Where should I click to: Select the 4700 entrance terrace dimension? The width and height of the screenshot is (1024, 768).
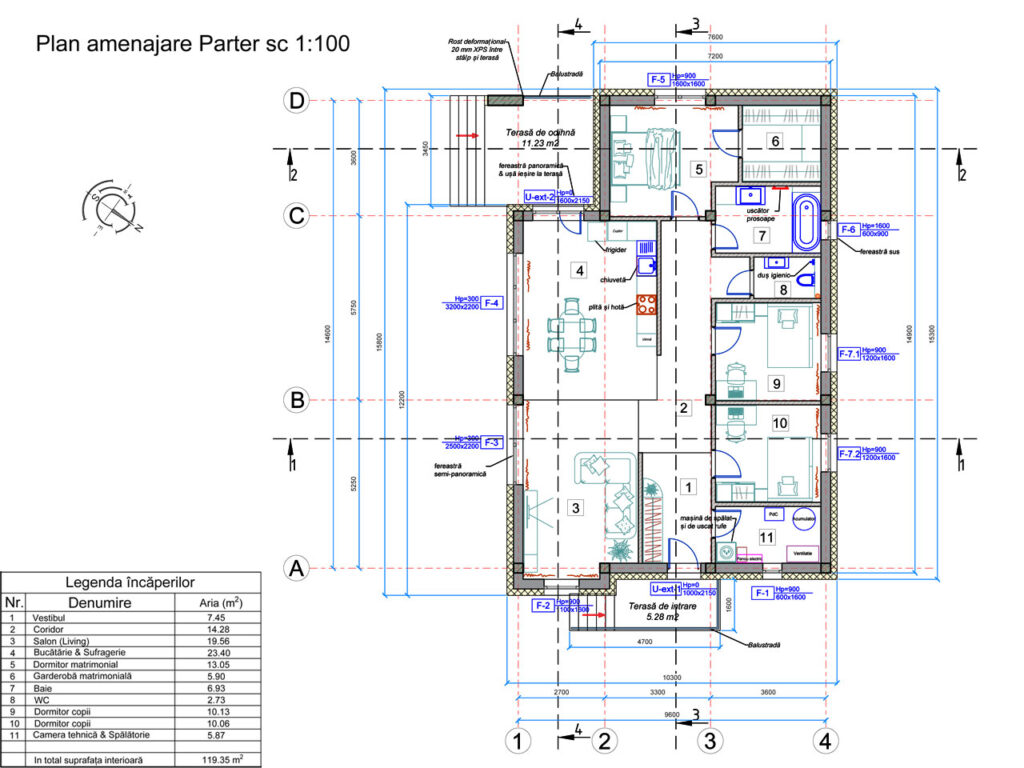pos(644,642)
